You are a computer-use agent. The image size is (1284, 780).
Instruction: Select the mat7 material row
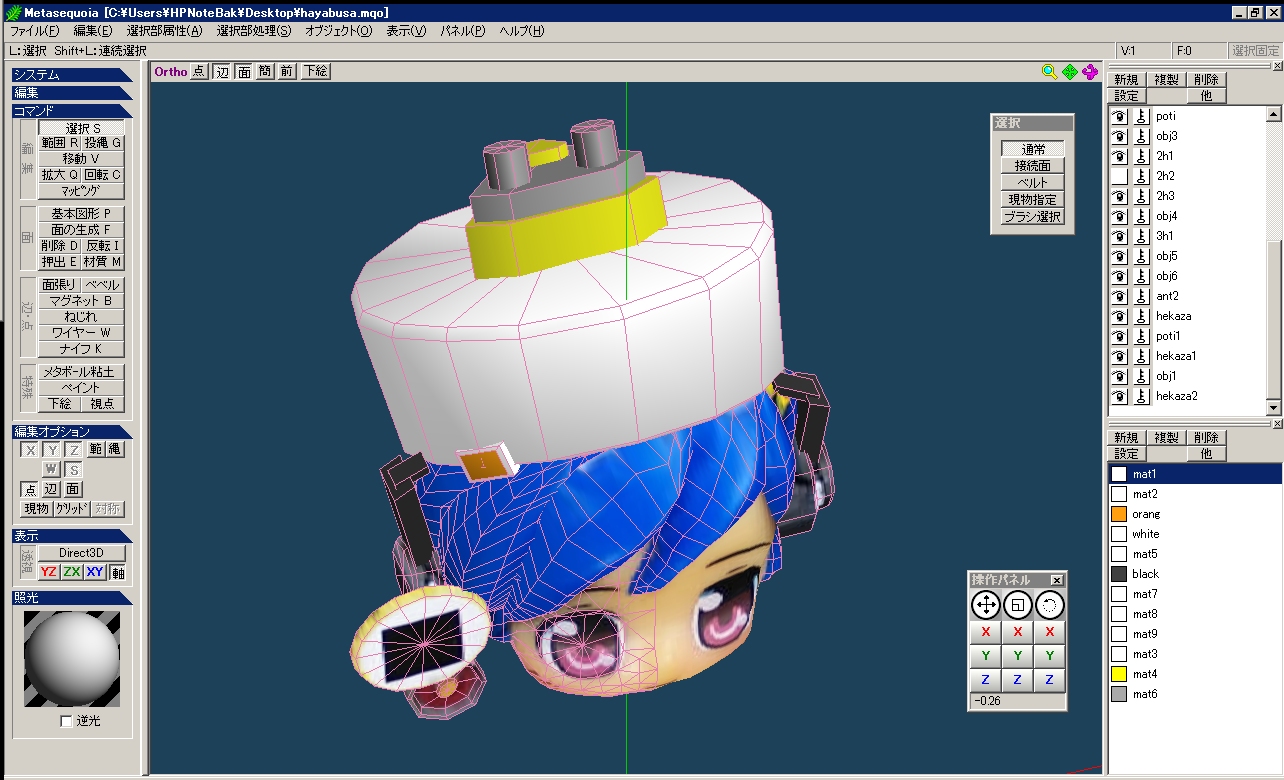[x=1194, y=594]
